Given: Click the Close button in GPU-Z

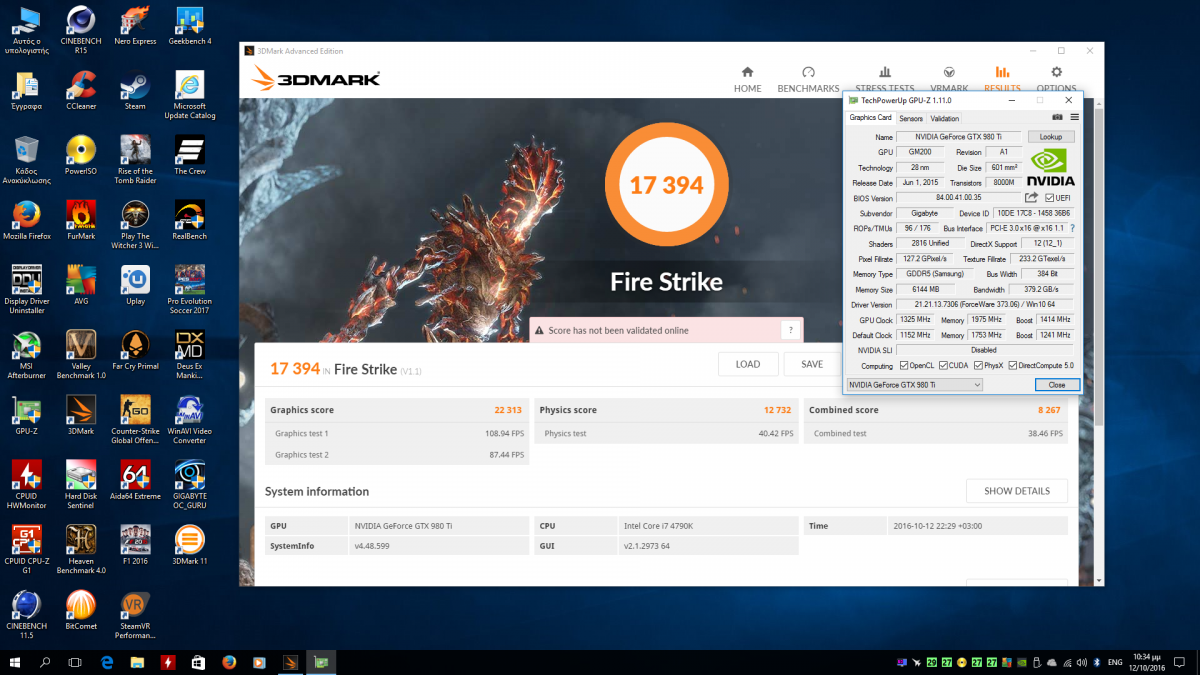Looking at the screenshot, I should click(1057, 384).
